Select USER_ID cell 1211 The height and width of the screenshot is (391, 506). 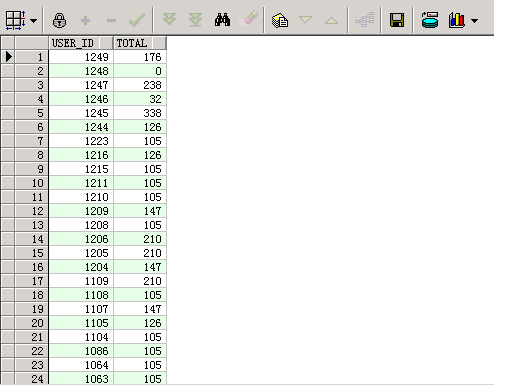81,183
